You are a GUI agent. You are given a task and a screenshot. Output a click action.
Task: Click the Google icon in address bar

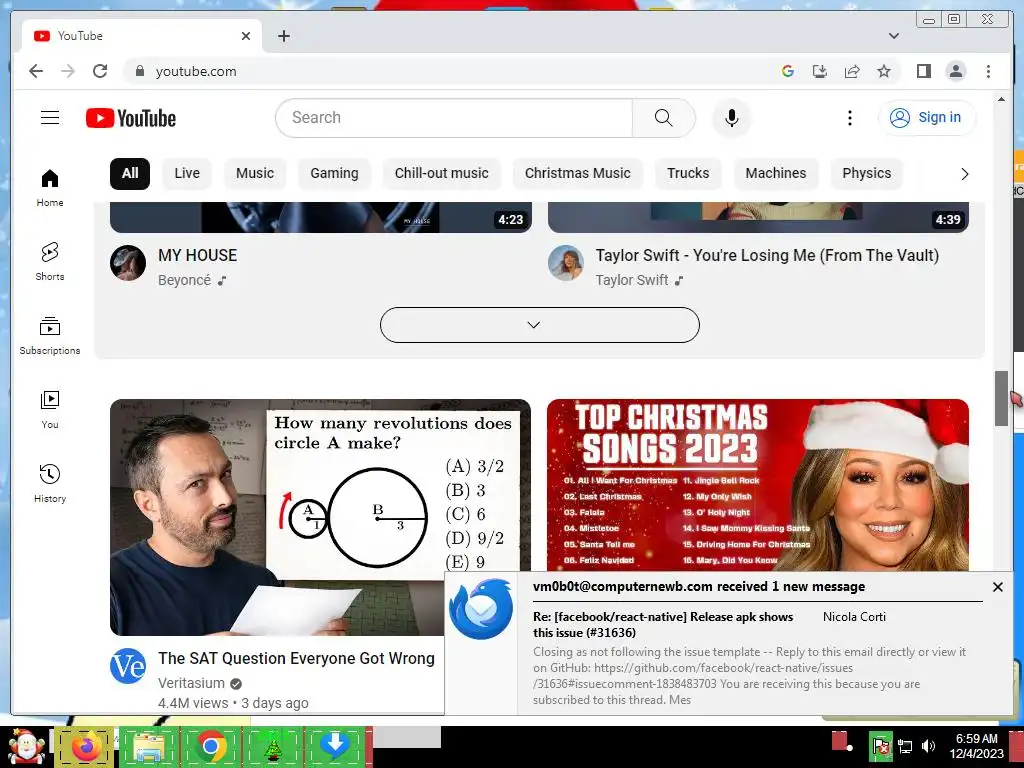(x=788, y=71)
